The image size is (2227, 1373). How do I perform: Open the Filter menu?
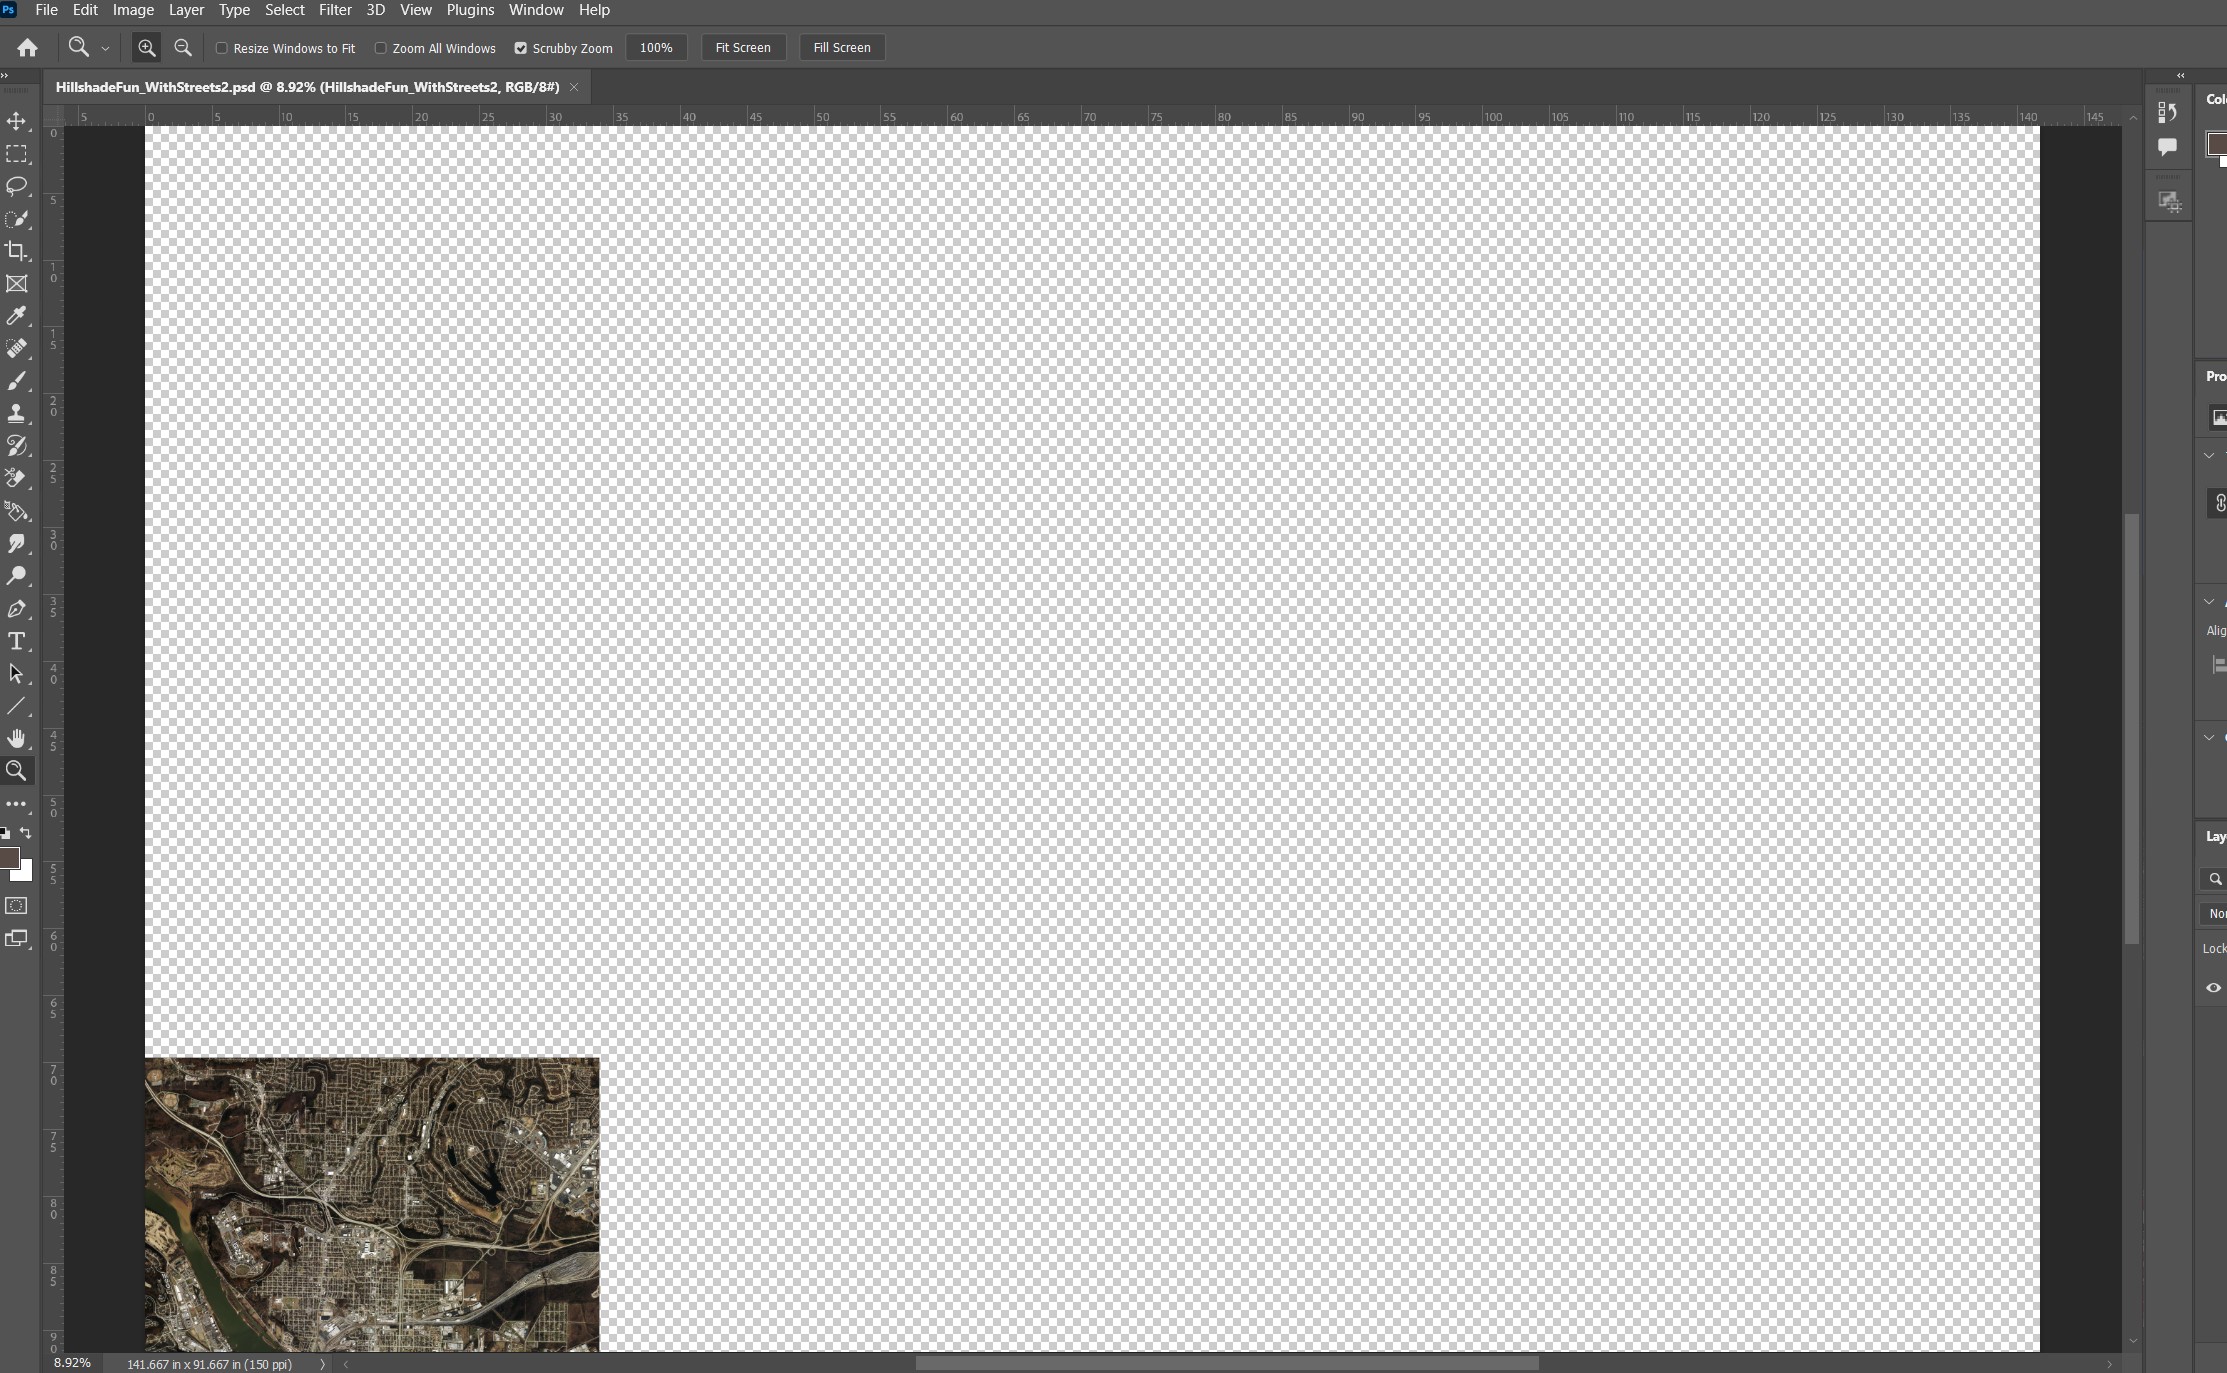click(x=334, y=10)
